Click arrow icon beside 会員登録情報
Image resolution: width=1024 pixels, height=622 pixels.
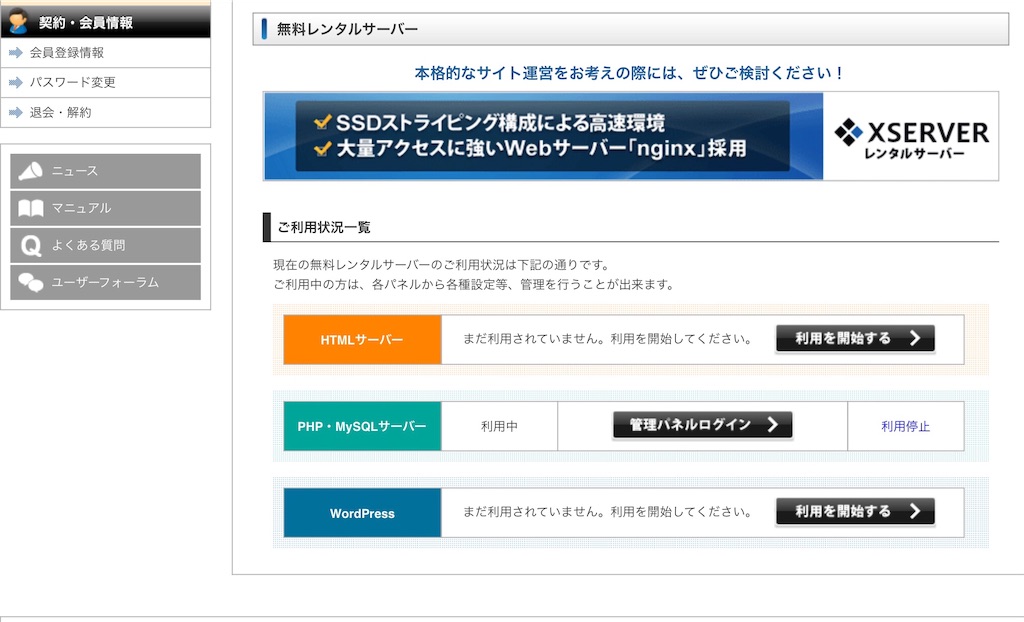[16, 53]
